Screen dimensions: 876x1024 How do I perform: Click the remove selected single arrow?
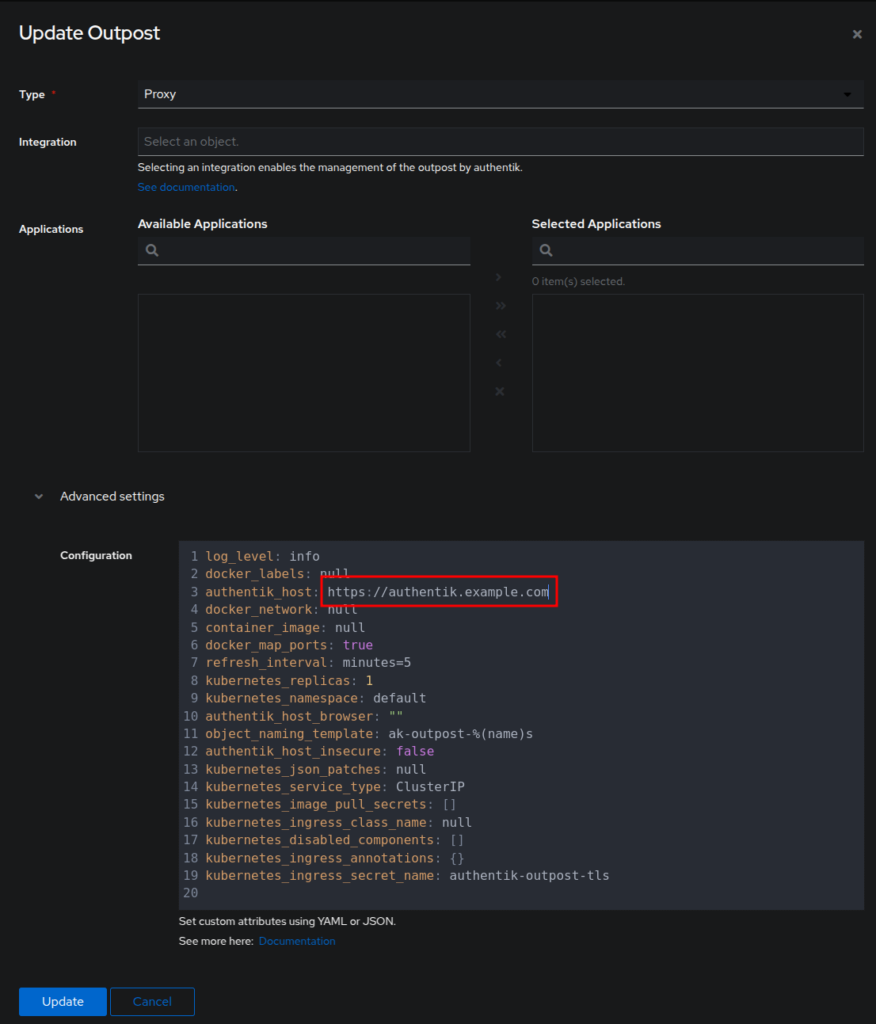(x=498, y=362)
